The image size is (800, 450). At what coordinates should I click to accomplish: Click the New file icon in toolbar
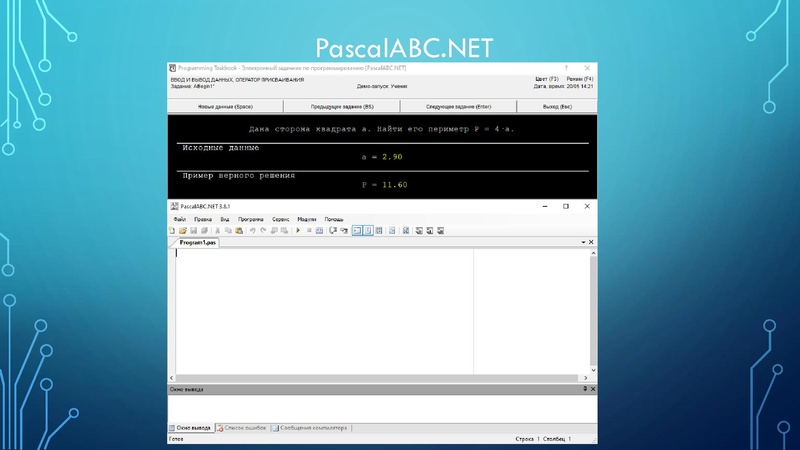172,230
